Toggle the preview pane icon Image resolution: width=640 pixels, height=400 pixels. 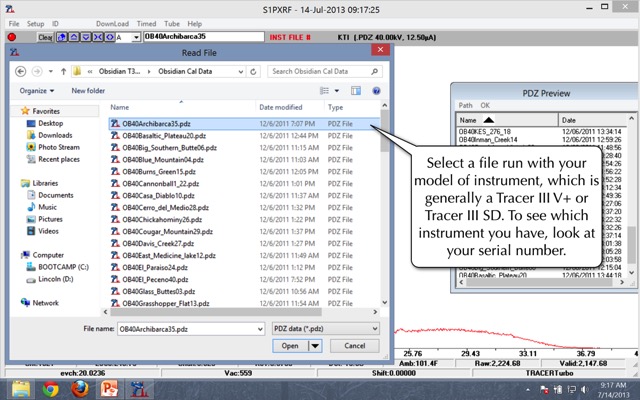pyautogui.click(x=356, y=91)
